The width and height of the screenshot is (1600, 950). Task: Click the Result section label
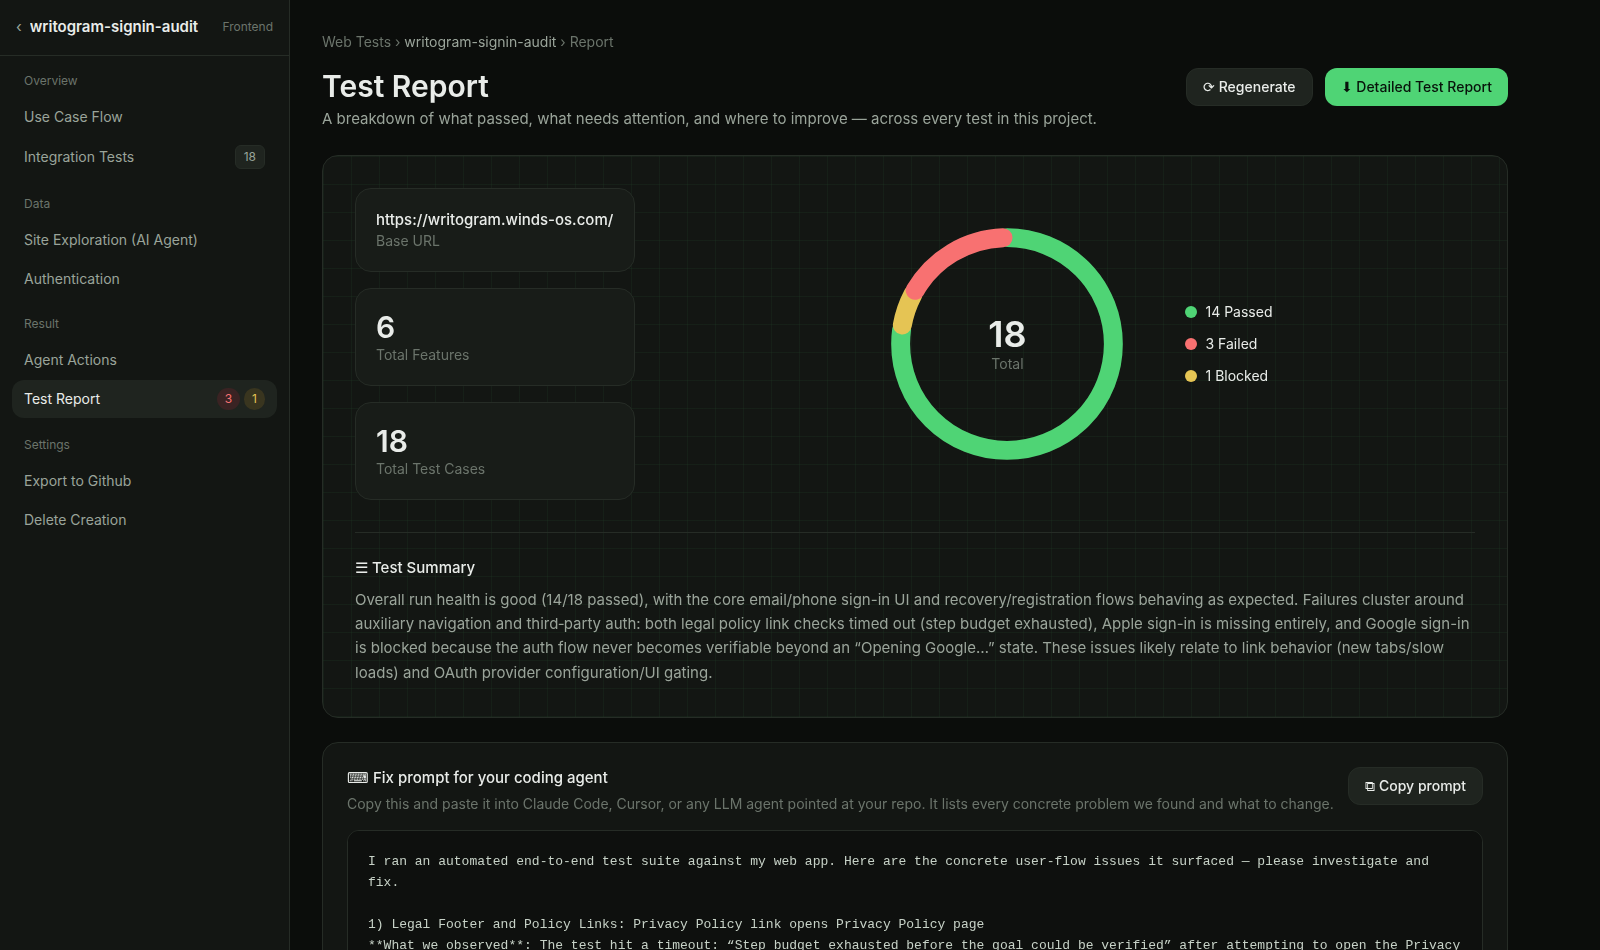[x=42, y=324]
